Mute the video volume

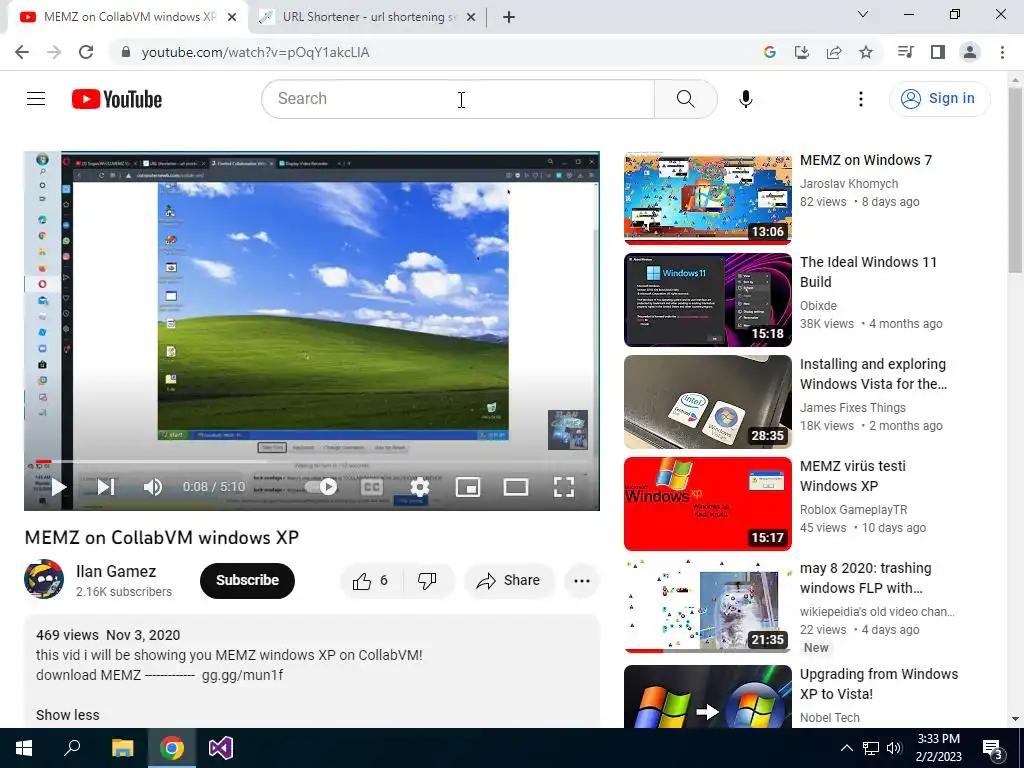coord(152,487)
